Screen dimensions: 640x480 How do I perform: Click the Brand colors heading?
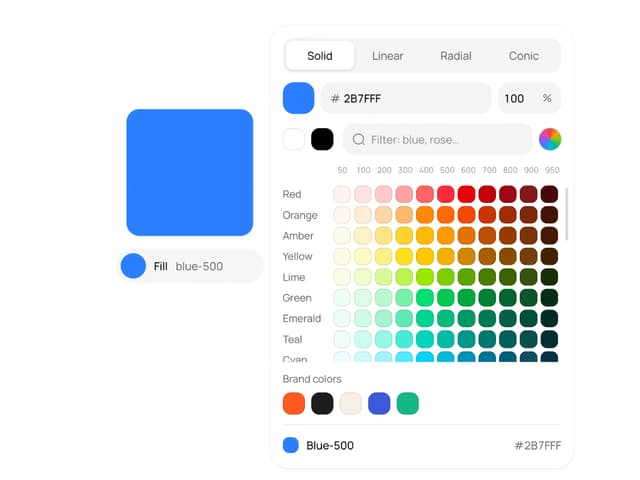coord(312,379)
